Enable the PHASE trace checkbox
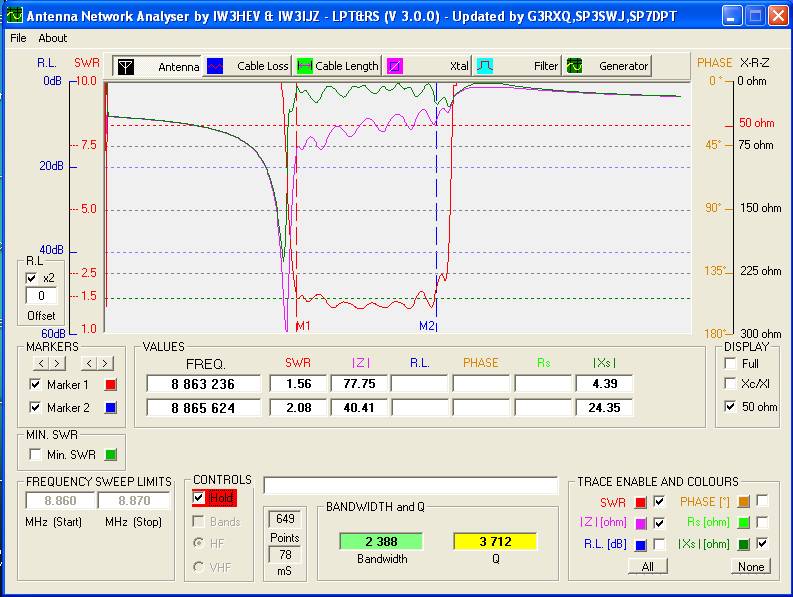The height and width of the screenshot is (597, 793). [x=762, y=501]
